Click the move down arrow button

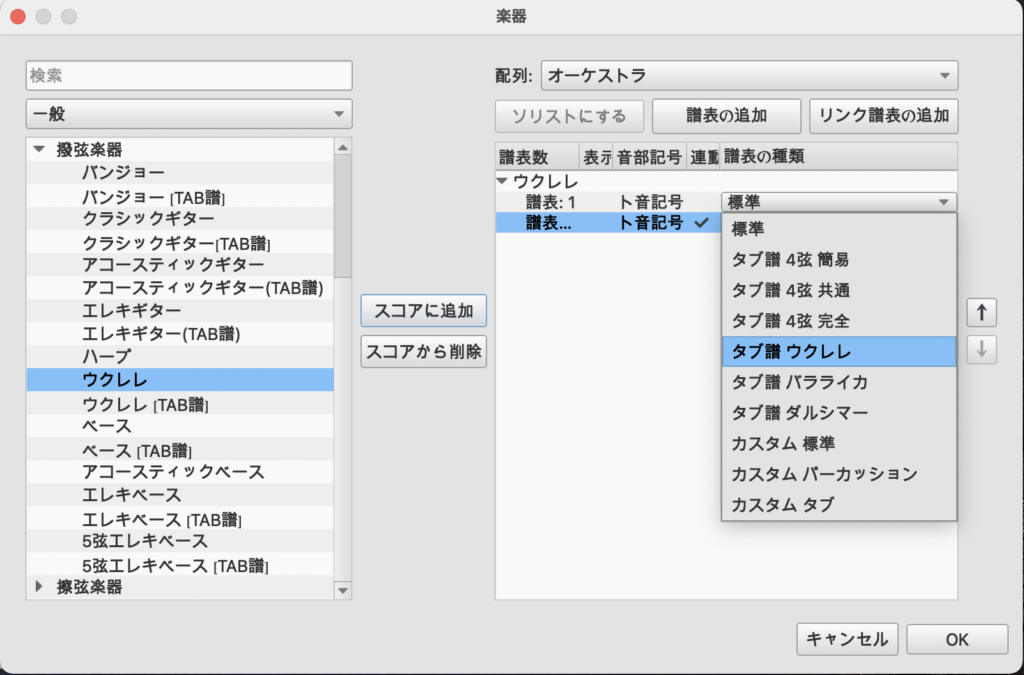point(981,350)
